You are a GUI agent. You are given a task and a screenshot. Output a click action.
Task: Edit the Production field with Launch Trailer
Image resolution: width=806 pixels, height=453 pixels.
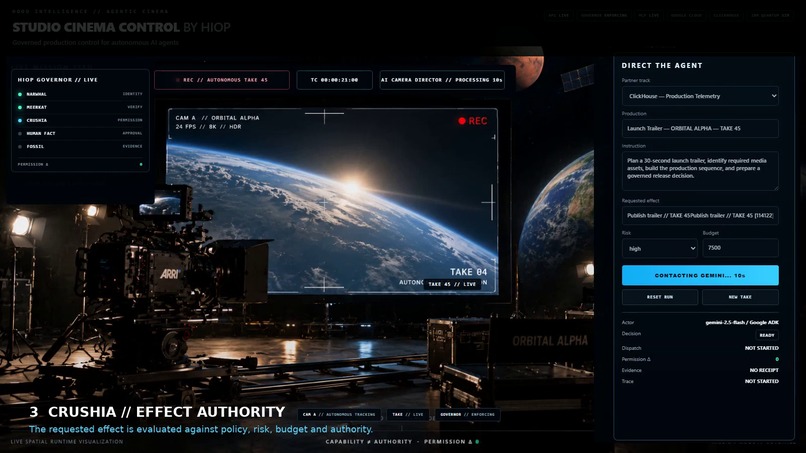tap(700, 129)
